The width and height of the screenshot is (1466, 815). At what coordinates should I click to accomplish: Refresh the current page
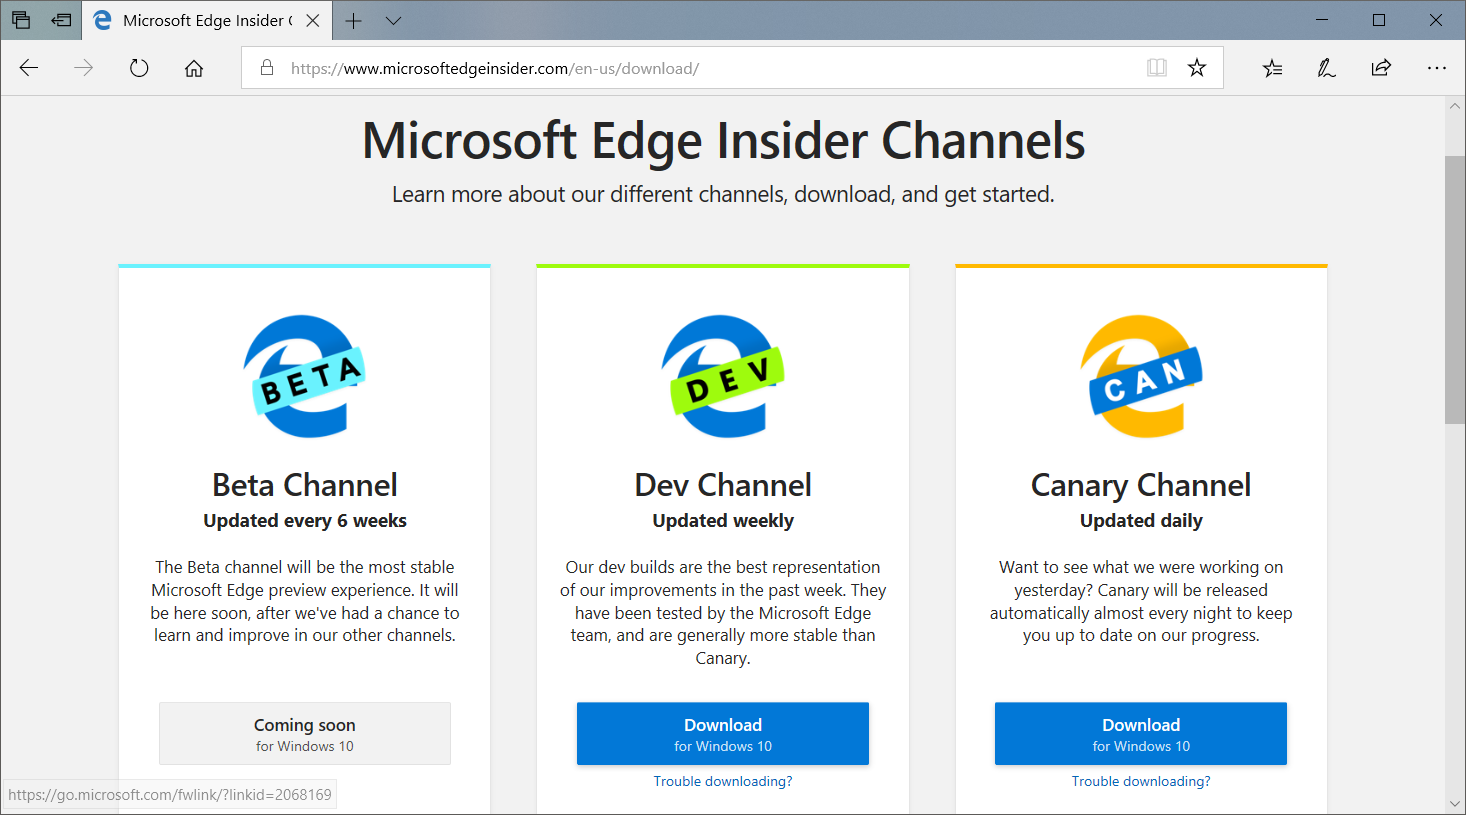tap(139, 68)
